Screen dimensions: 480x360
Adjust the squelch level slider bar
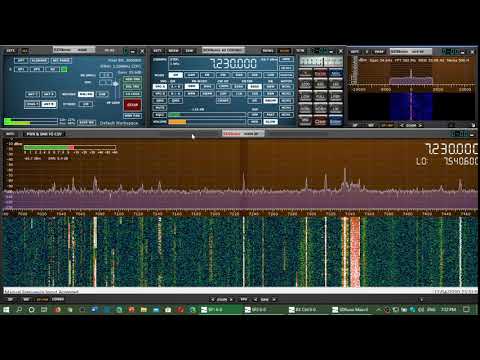click(207, 115)
